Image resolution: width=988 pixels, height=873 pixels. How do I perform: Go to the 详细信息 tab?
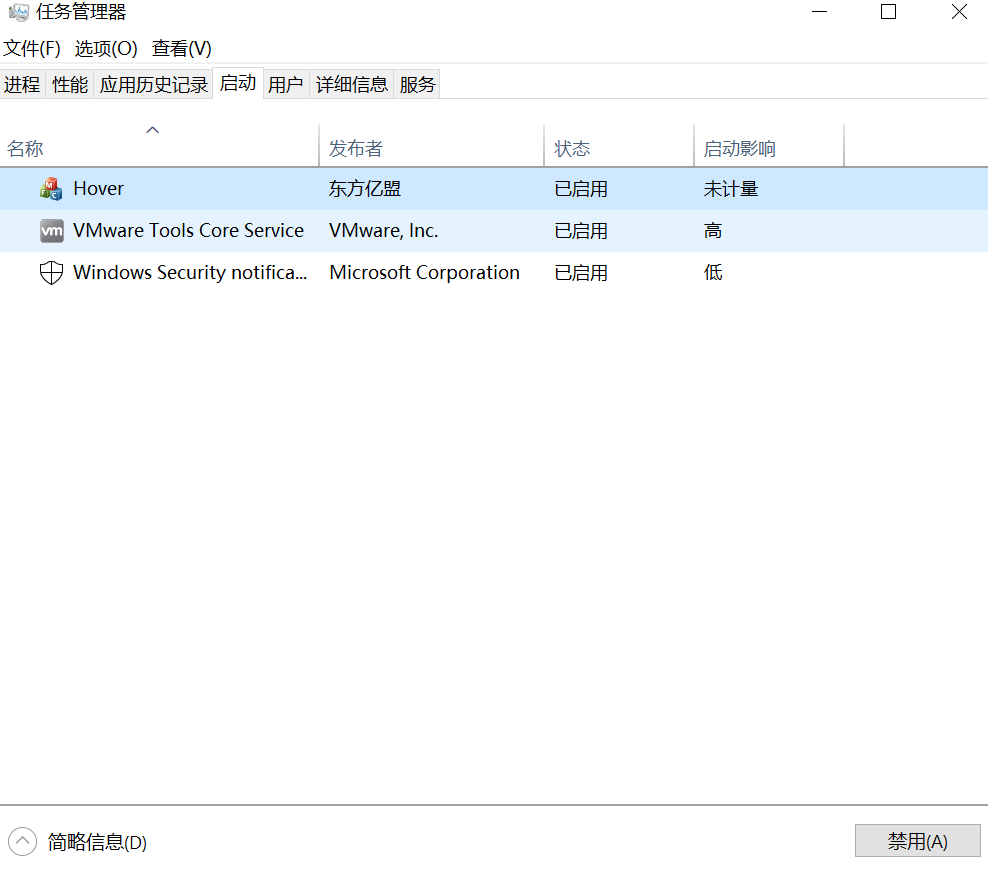(352, 85)
